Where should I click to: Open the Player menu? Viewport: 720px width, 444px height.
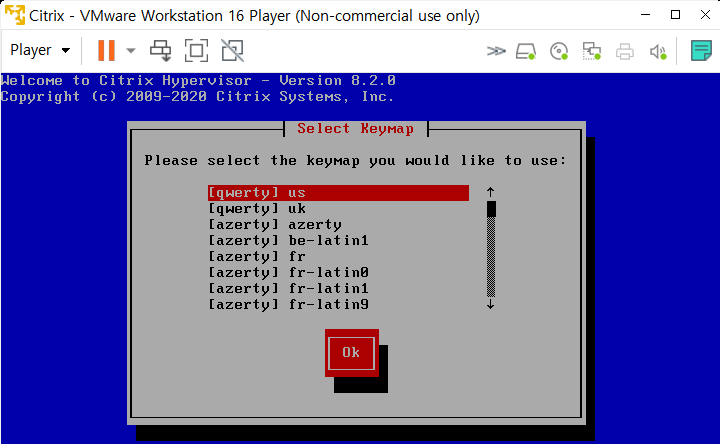[x=39, y=50]
